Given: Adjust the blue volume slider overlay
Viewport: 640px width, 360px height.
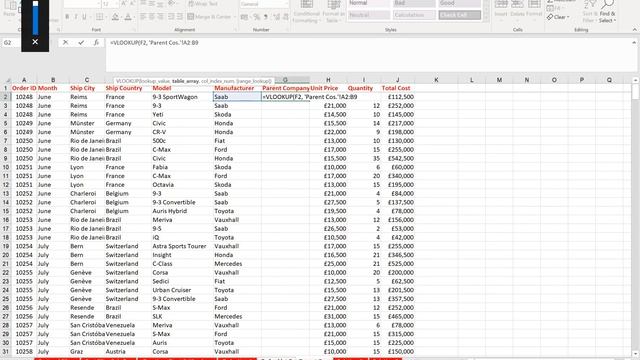Looking at the screenshot, I should (x=35, y=18).
